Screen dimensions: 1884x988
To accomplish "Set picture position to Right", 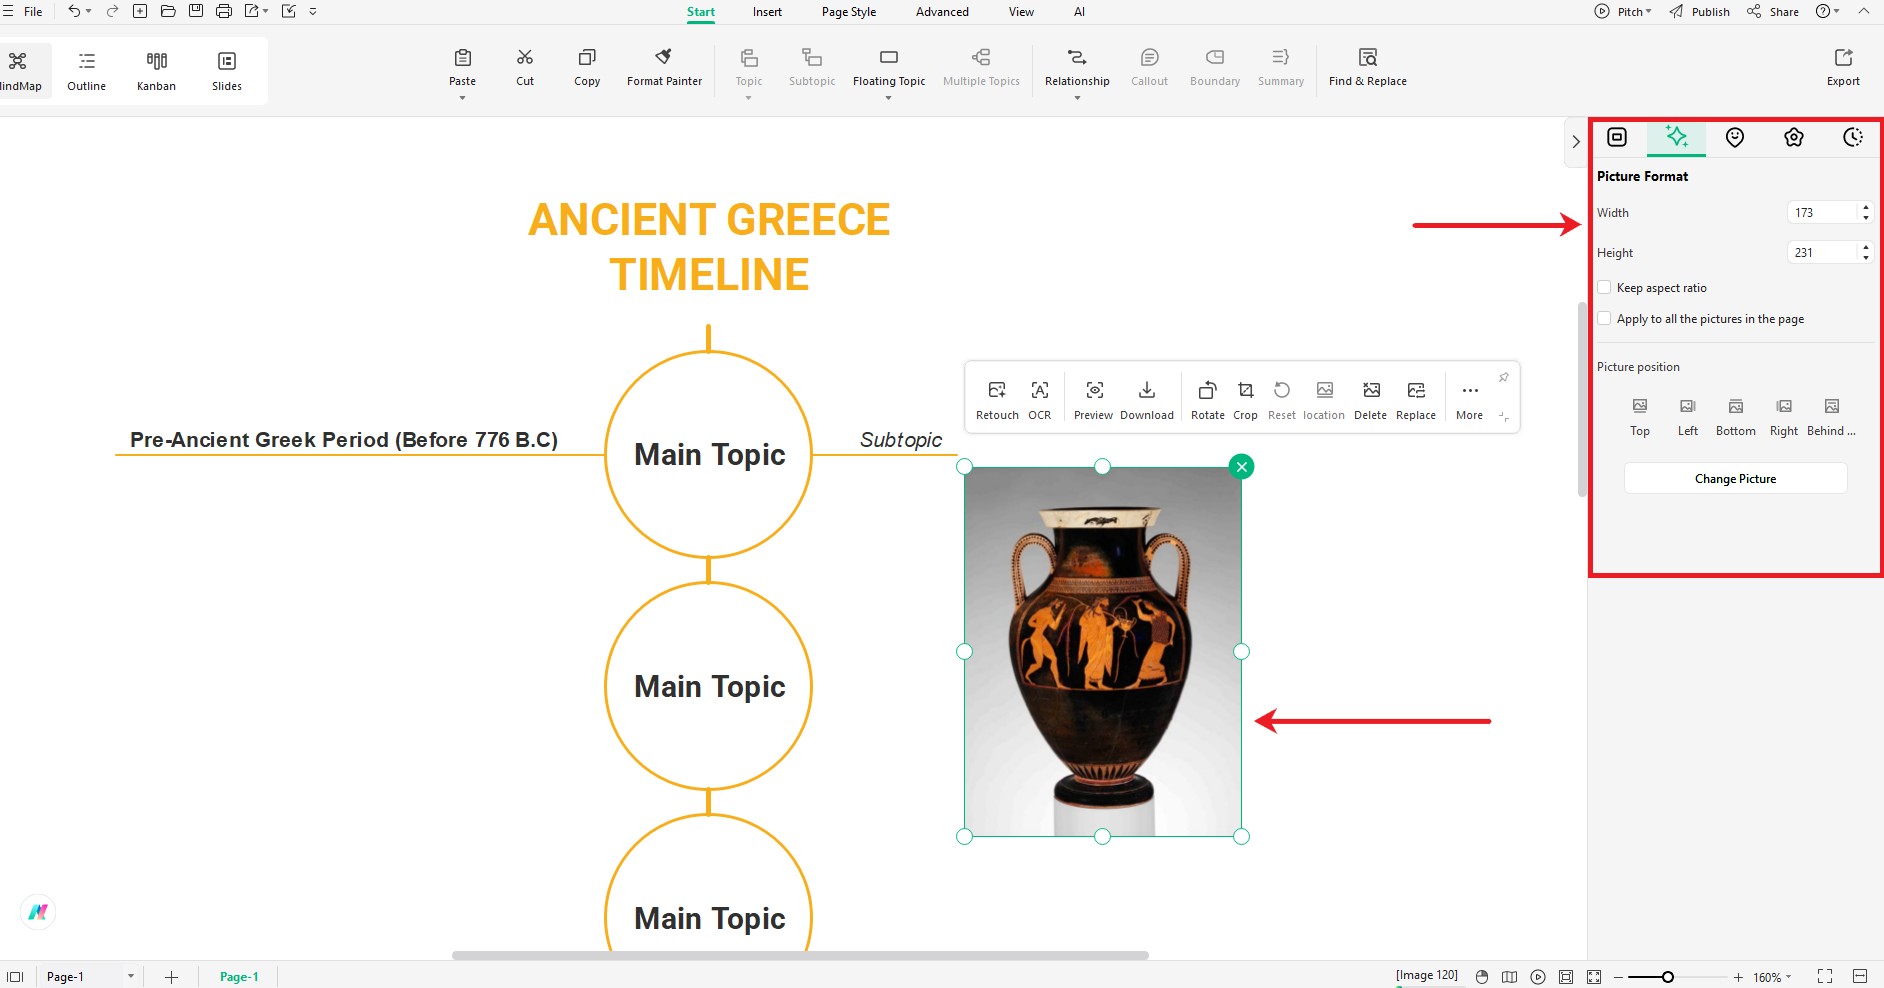I will pos(1784,417).
